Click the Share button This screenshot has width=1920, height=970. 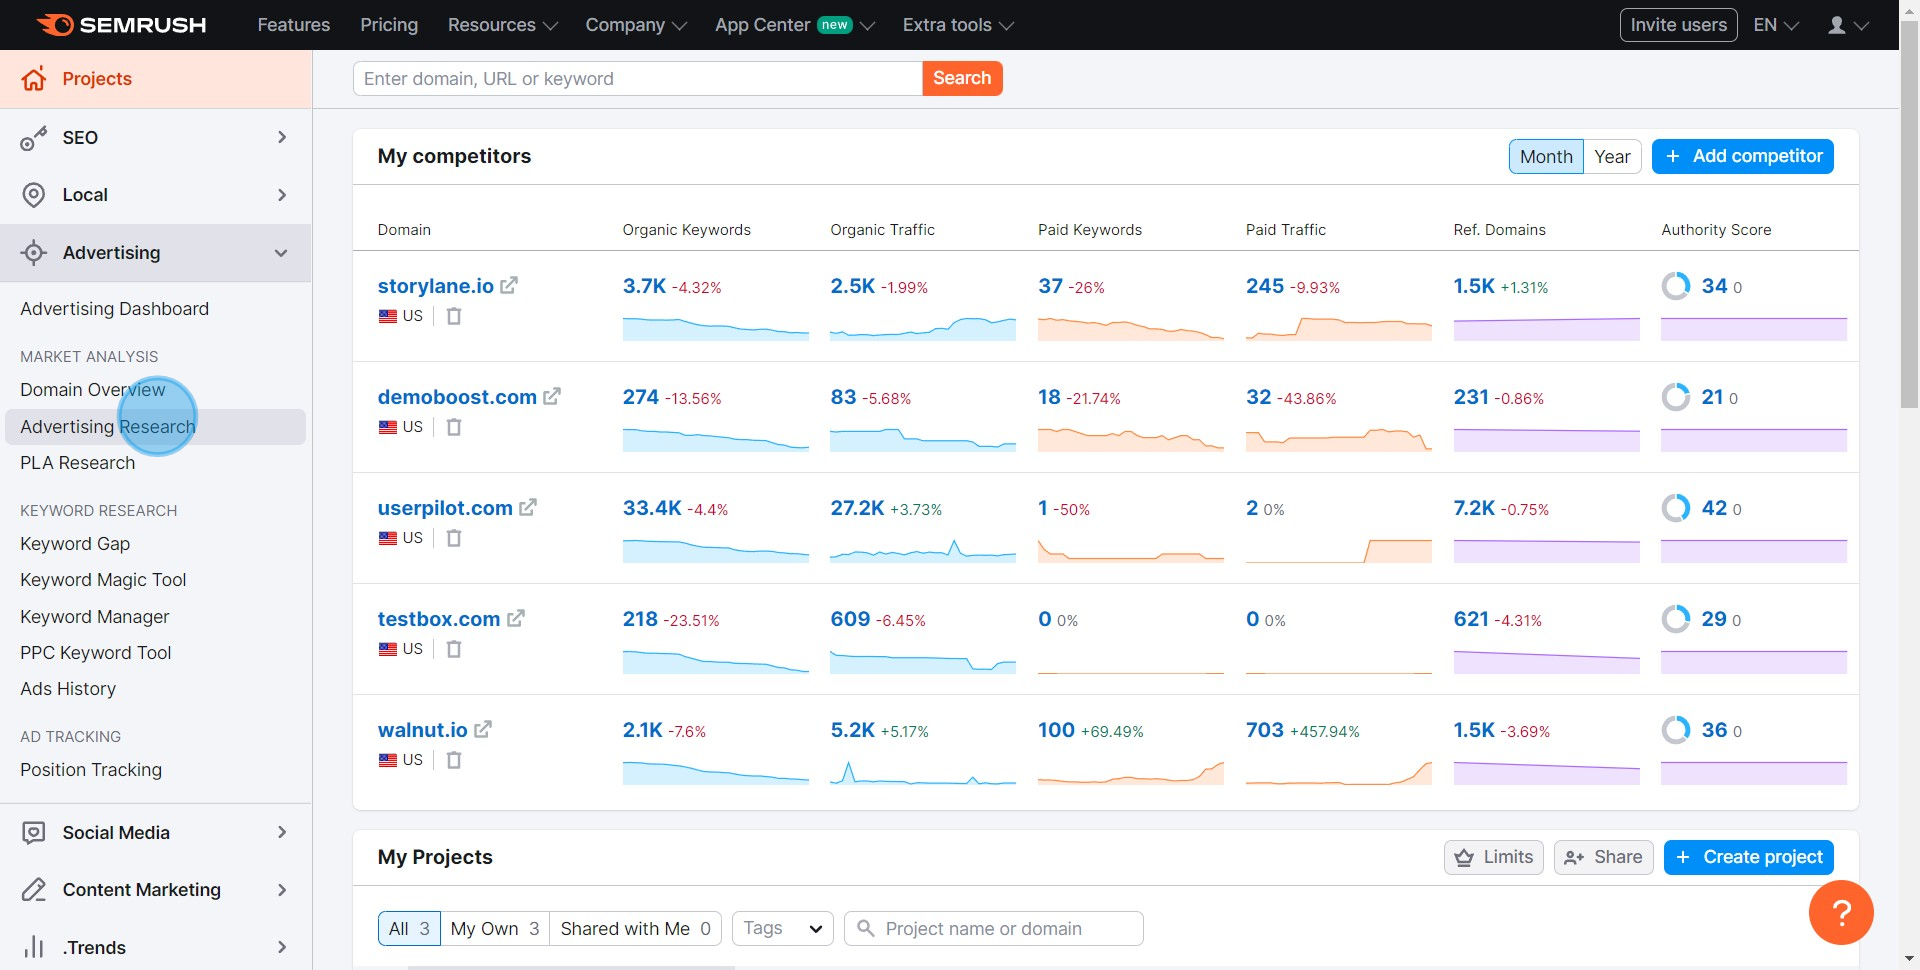[x=1603, y=858]
